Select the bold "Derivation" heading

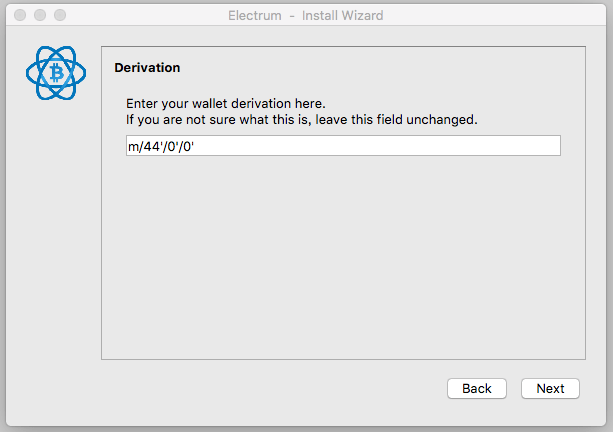[147, 68]
